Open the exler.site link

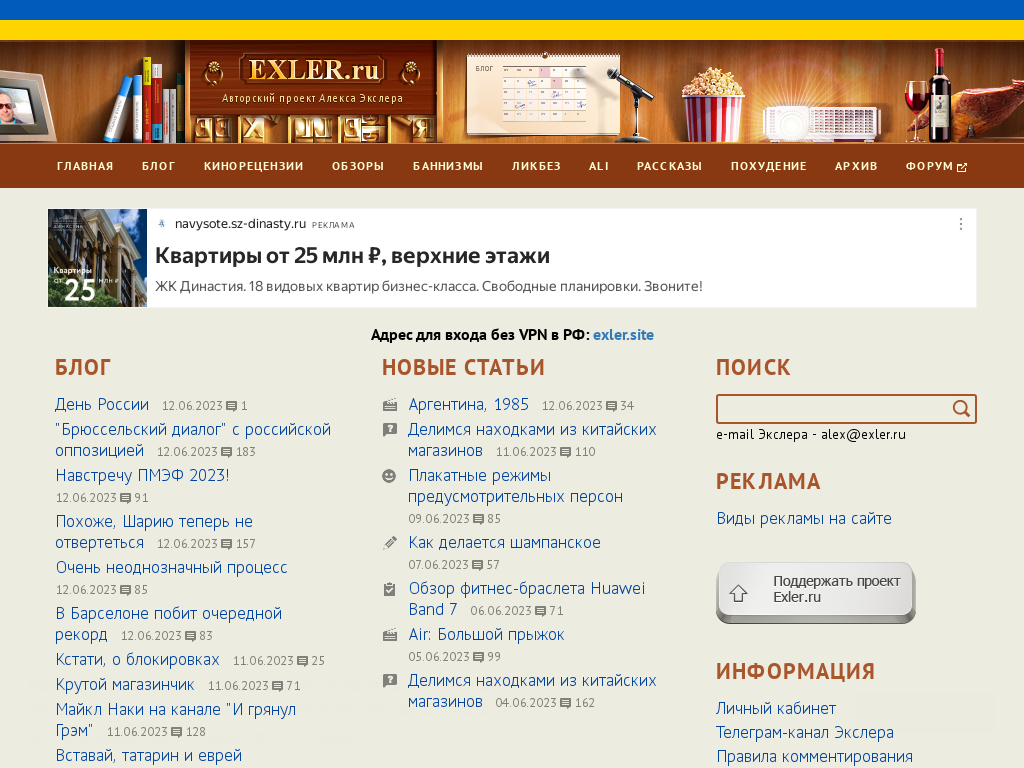coord(623,335)
